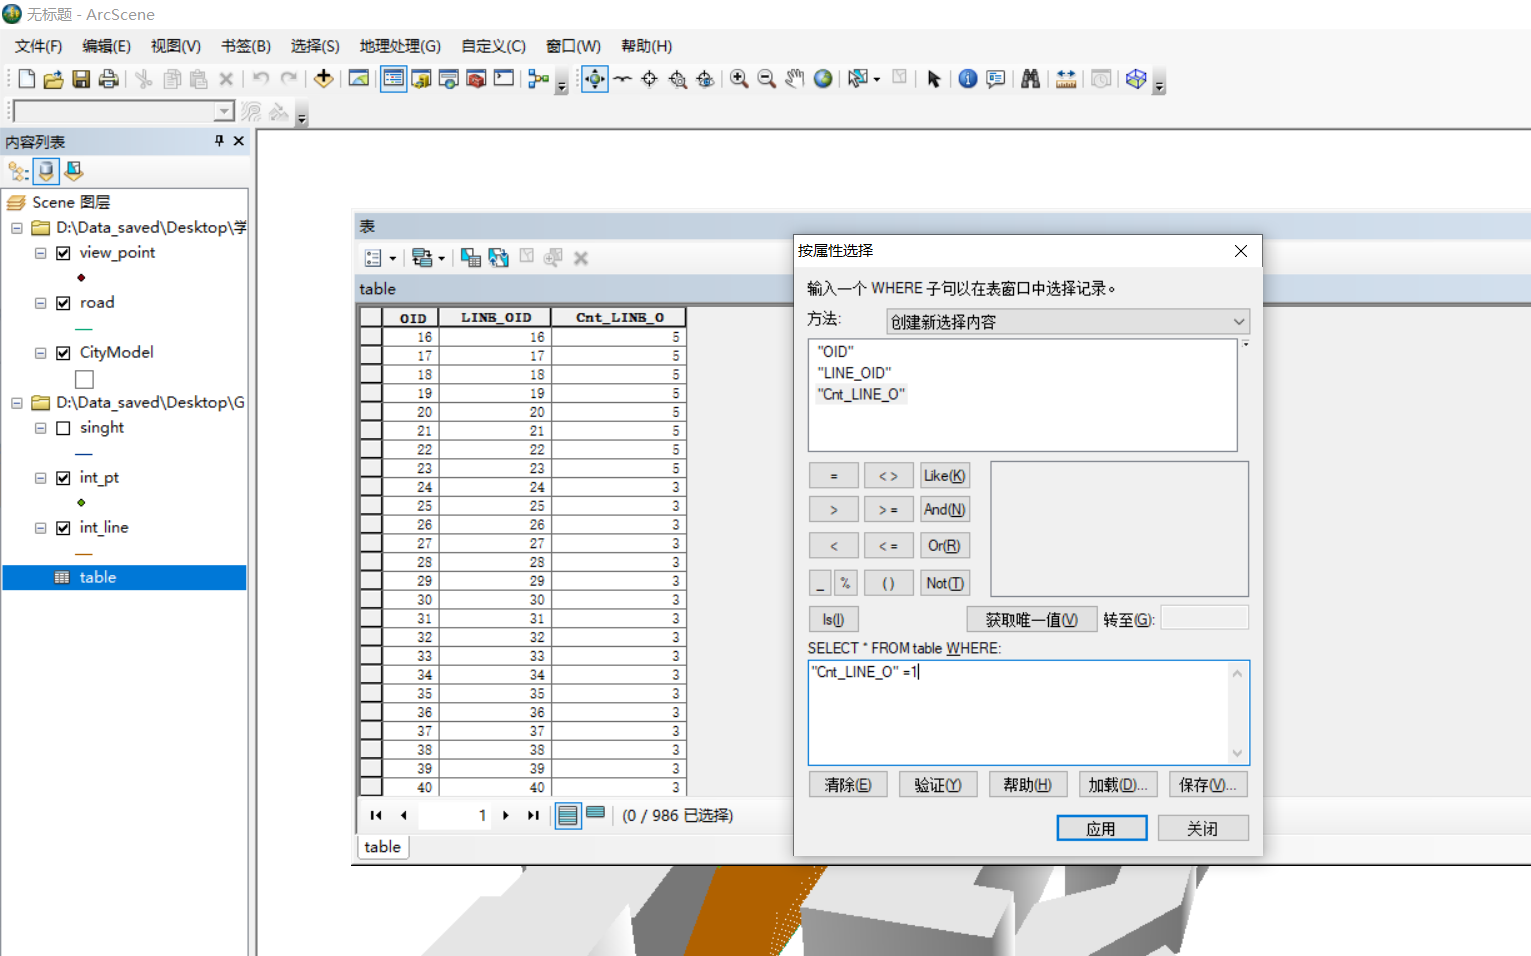Viewport: 1531px width, 956px height.
Task: Print the scene
Action: pyautogui.click(x=109, y=79)
